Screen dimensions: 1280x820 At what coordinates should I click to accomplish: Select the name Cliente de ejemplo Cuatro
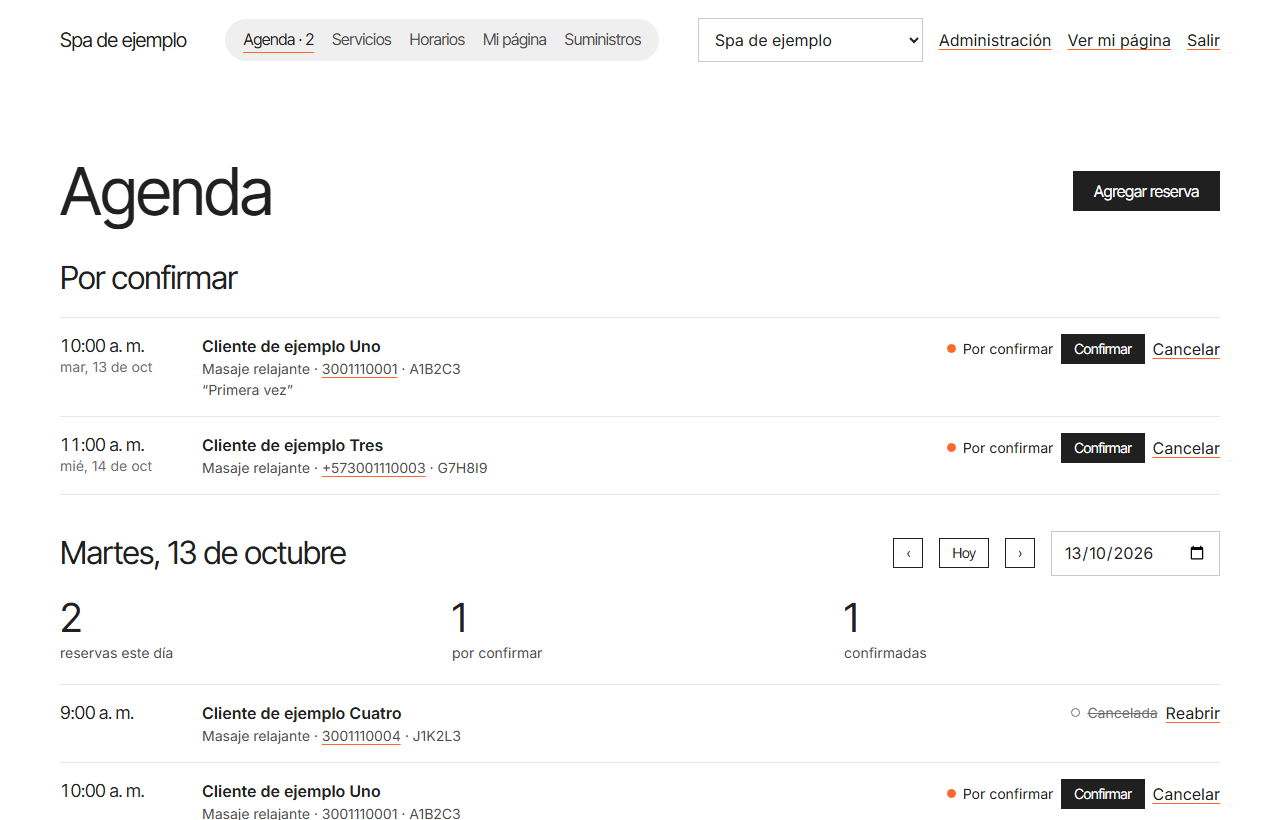coord(302,713)
